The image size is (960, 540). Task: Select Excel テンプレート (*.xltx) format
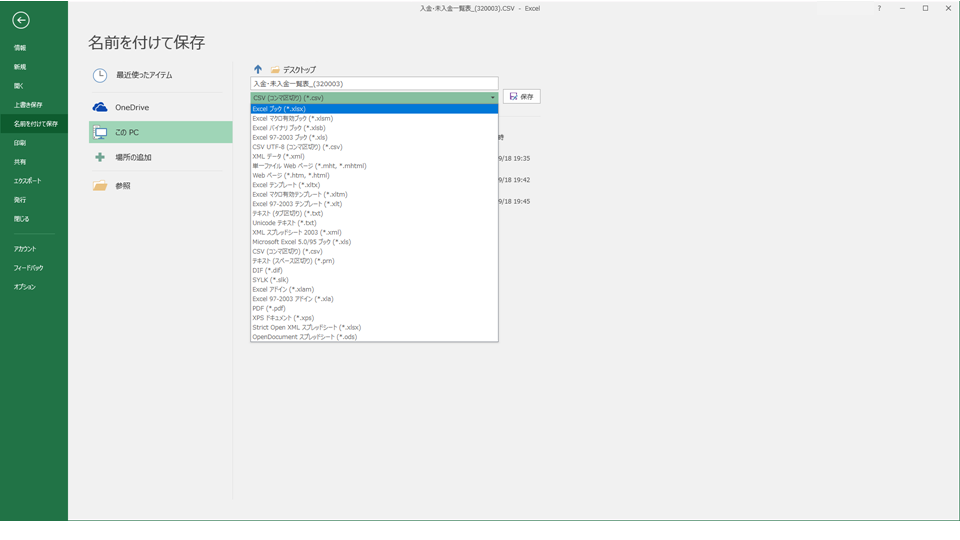(x=374, y=185)
